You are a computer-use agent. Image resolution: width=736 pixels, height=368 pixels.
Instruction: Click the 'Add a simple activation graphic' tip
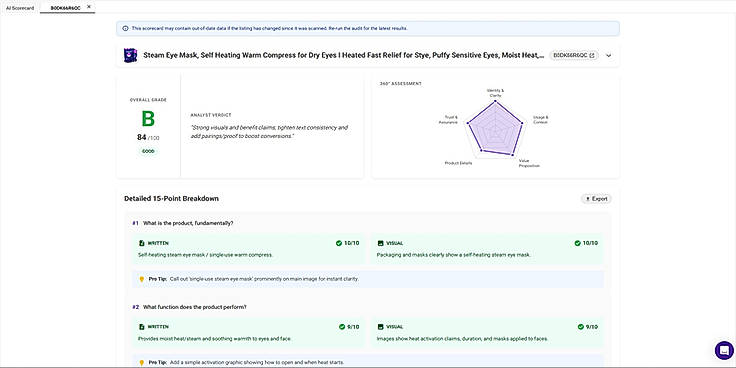point(257,362)
